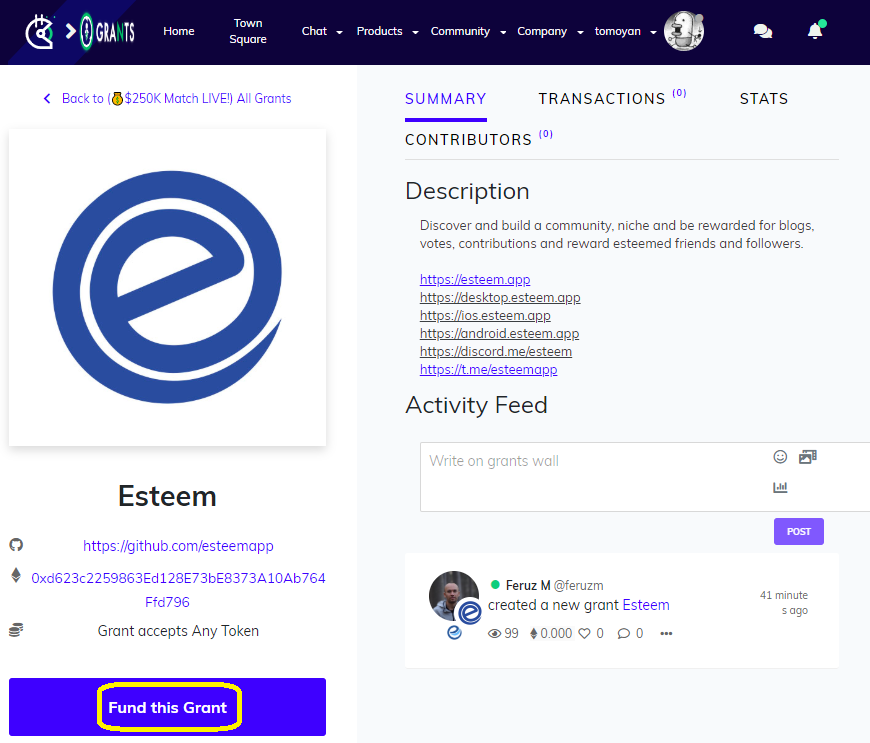Expand the Products dropdown menu

pyautogui.click(x=387, y=31)
